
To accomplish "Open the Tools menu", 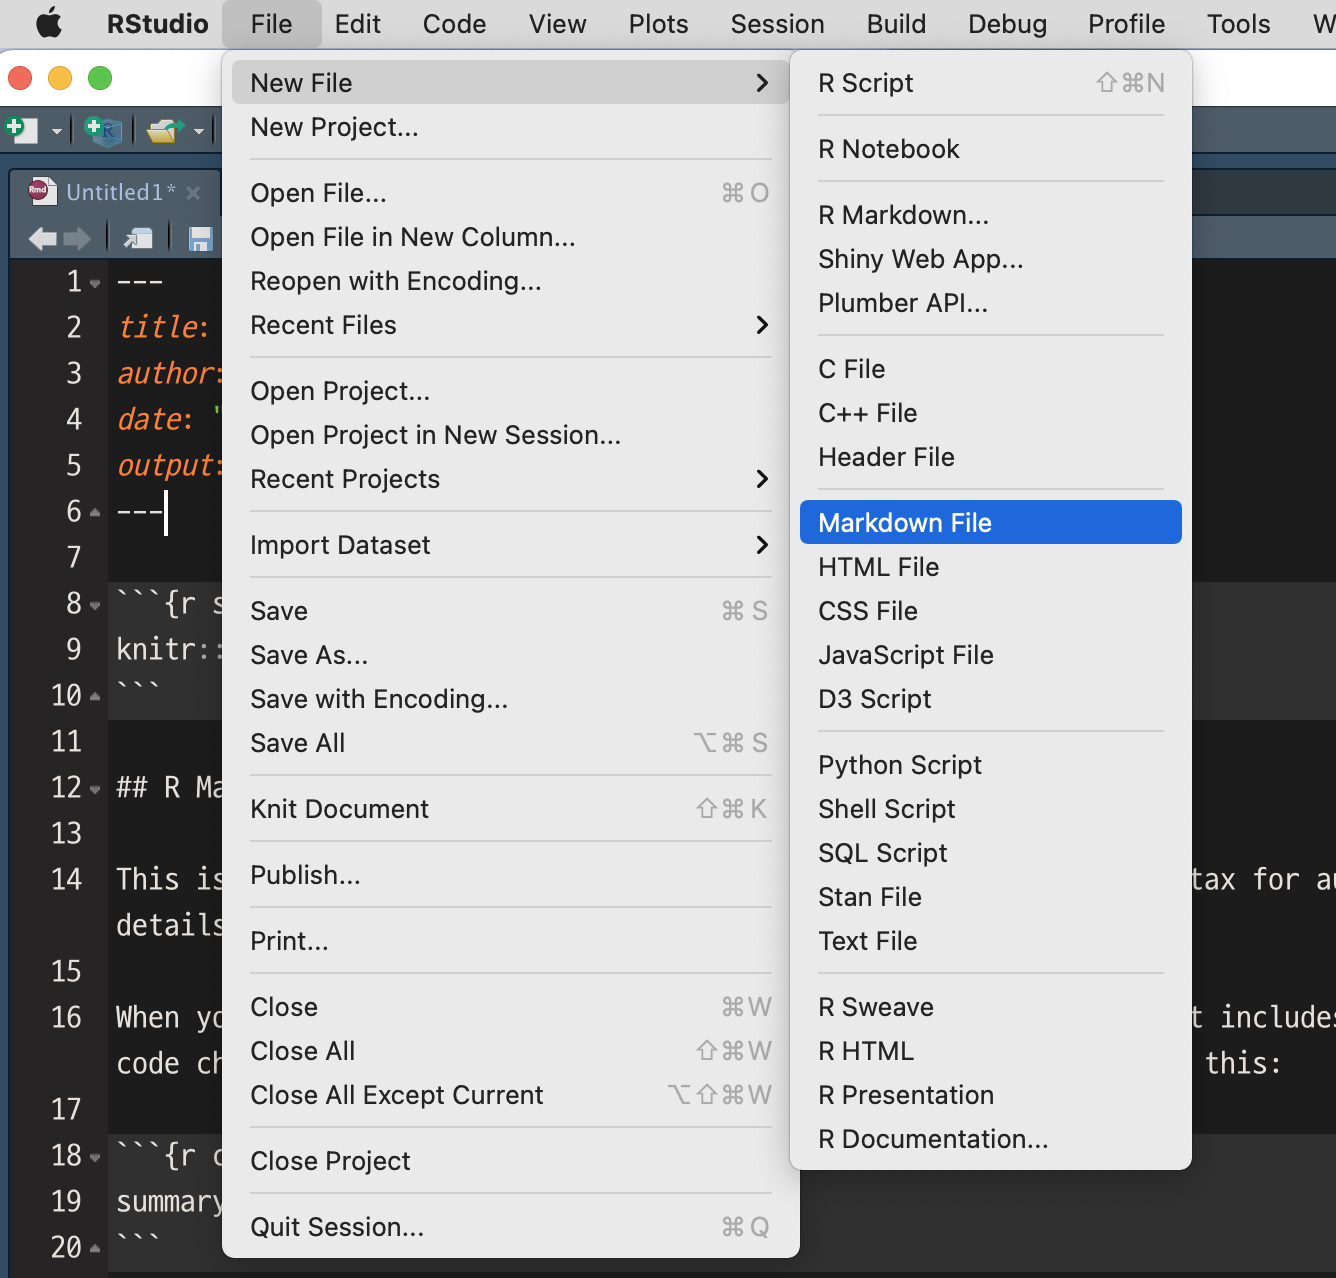I will point(1238,24).
